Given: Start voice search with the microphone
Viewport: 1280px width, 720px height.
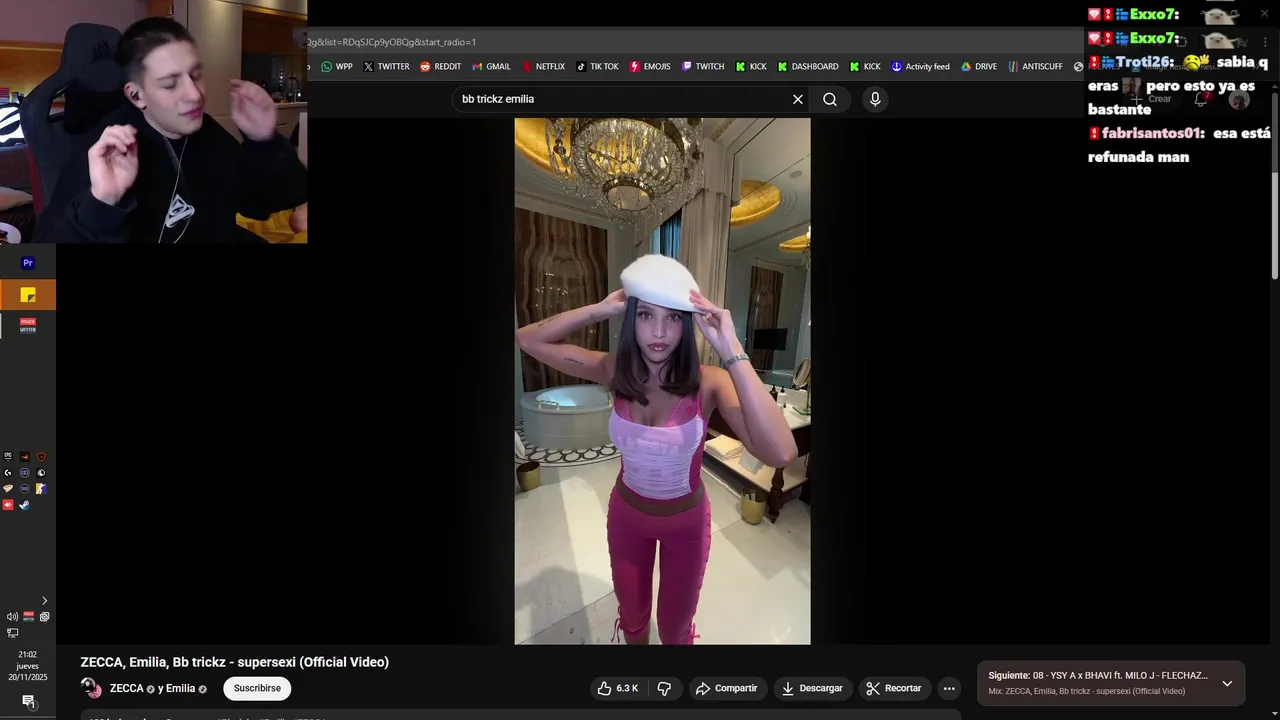Looking at the screenshot, I should point(875,99).
